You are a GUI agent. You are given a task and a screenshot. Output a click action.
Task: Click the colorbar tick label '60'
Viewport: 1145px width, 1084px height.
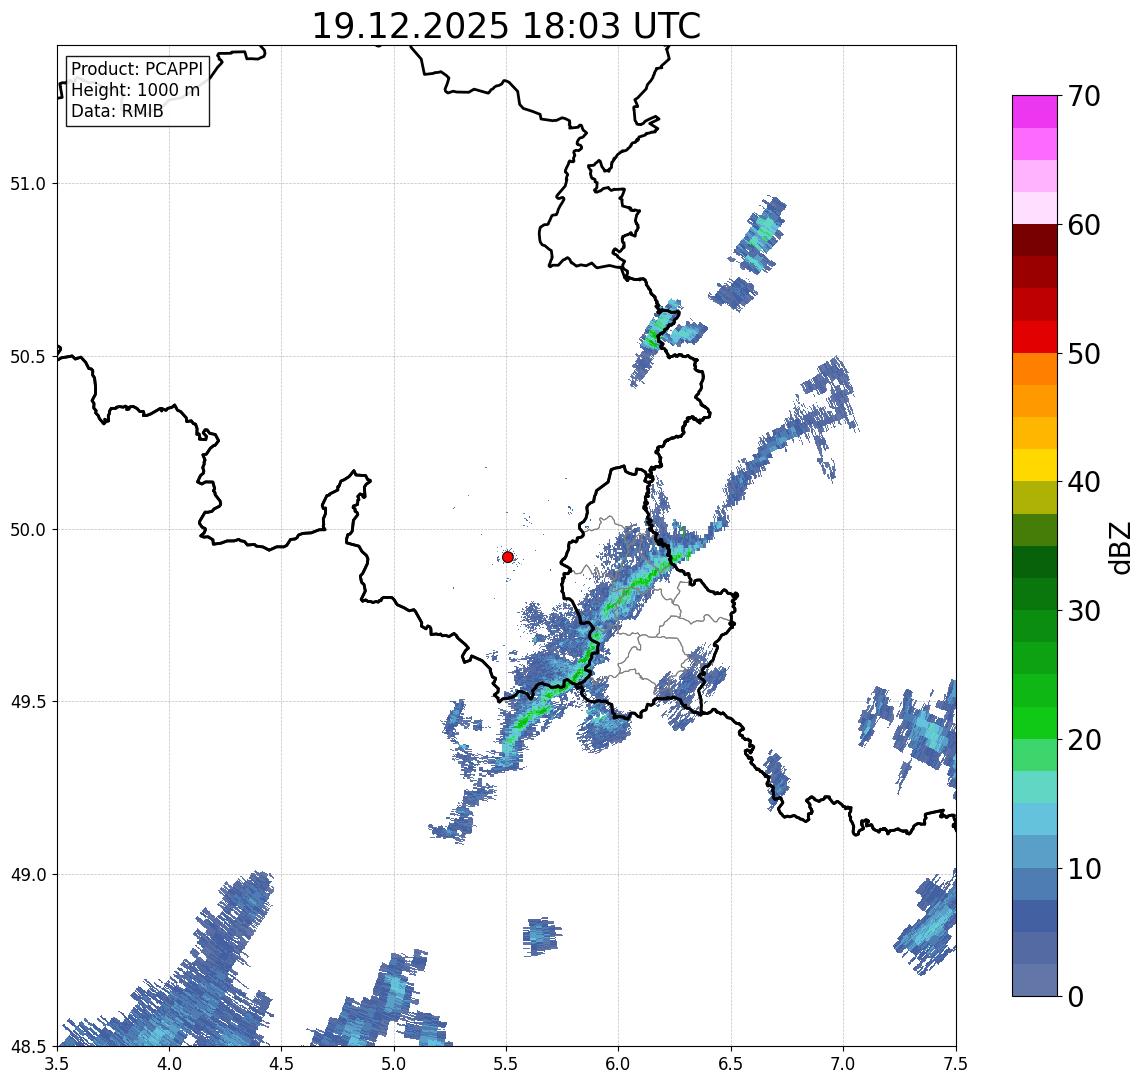pyautogui.click(x=1084, y=225)
